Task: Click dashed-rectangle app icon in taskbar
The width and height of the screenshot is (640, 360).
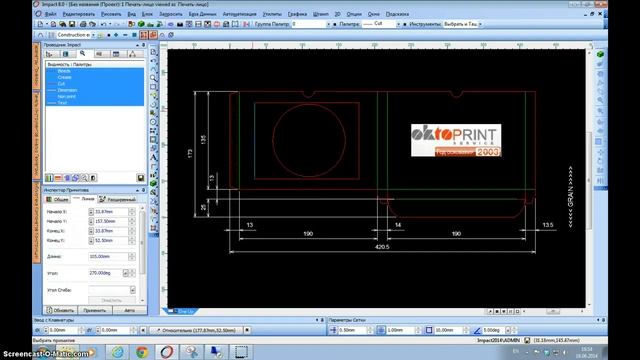Action: point(241,351)
